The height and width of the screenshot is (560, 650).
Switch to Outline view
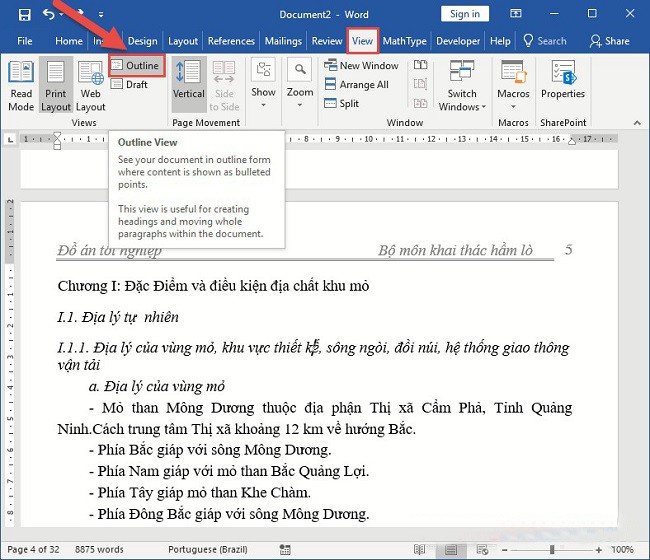click(x=137, y=65)
